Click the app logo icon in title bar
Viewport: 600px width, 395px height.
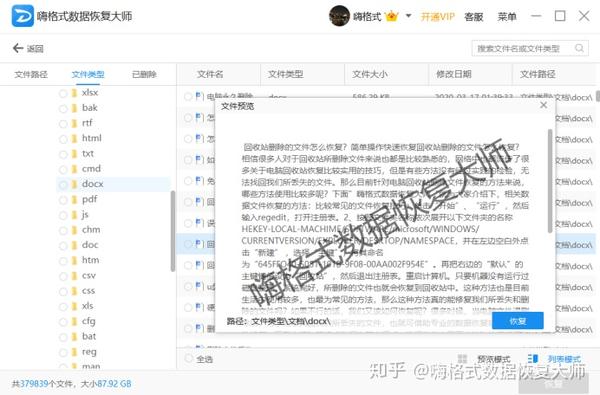tap(23, 16)
